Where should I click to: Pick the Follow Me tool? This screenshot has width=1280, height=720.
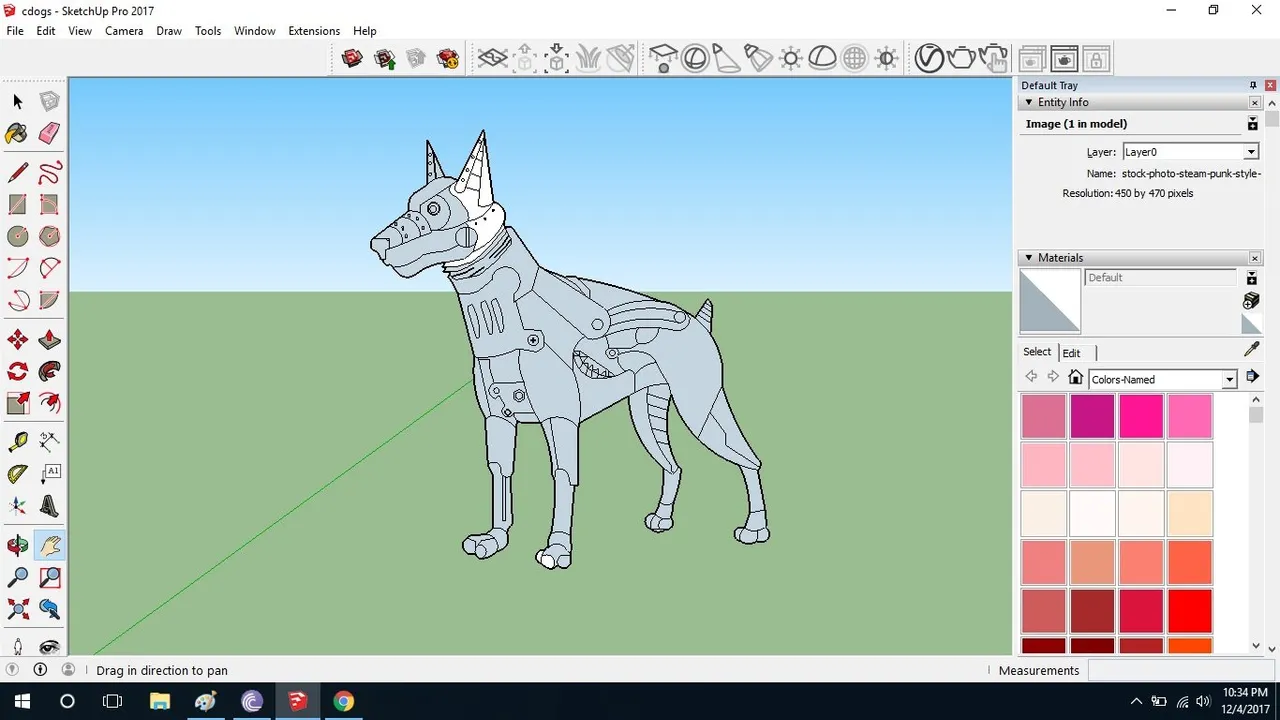pyautogui.click(x=49, y=372)
